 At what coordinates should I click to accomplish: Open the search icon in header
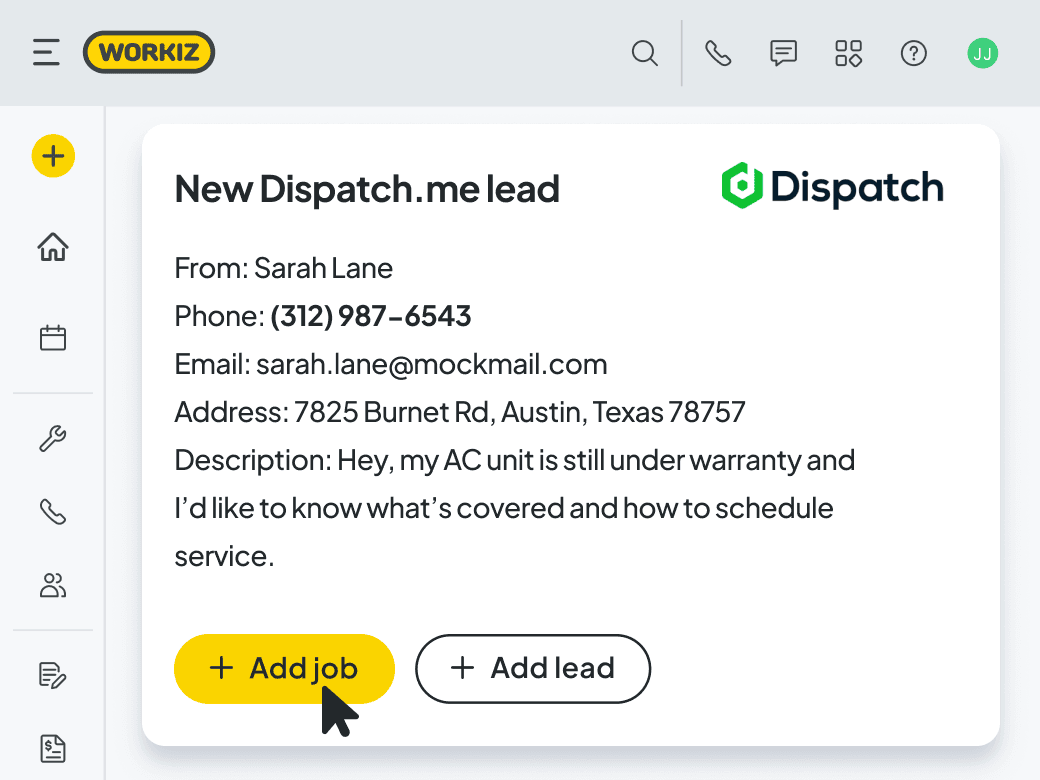coord(645,53)
